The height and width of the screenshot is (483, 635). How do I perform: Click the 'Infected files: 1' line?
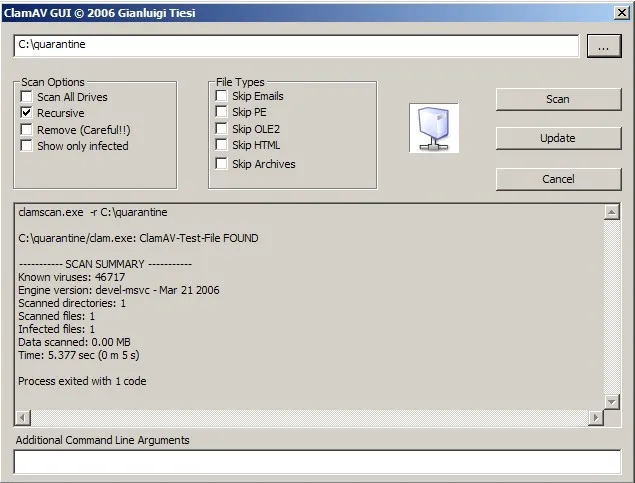click(x=56, y=329)
